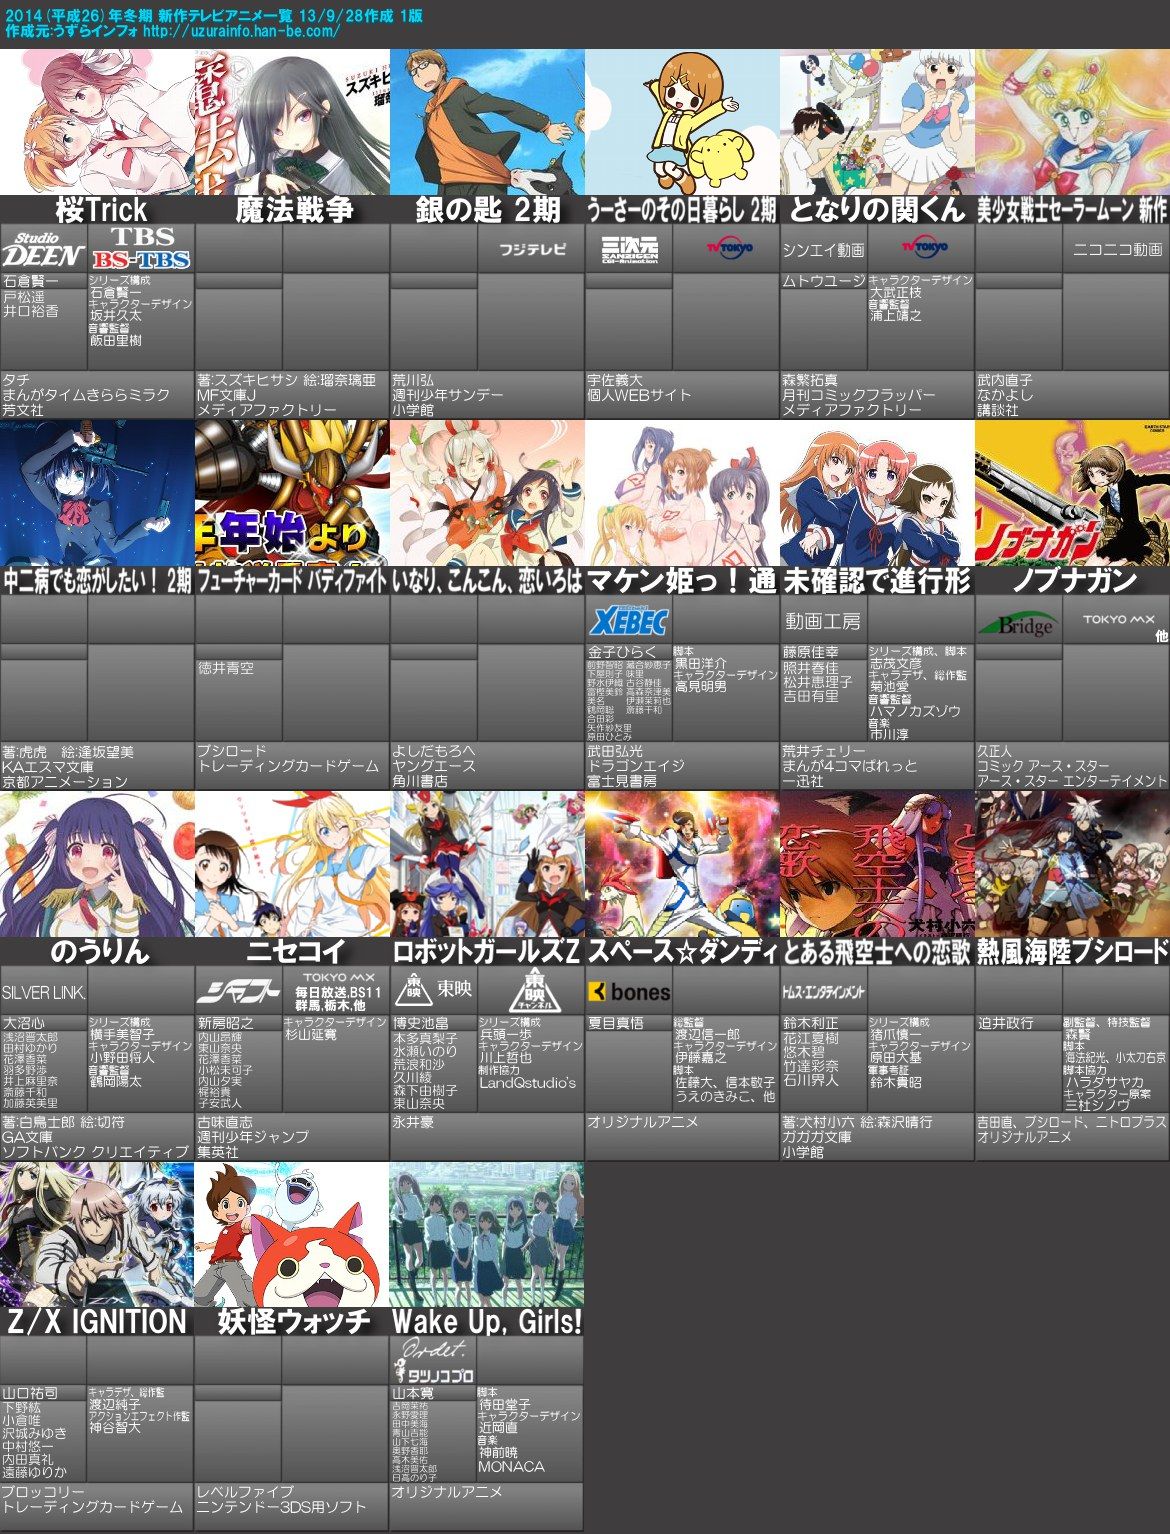Click the 月刊コミックフラッパー text
This screenshot has width=1170, height=1534.
[859, 395]
